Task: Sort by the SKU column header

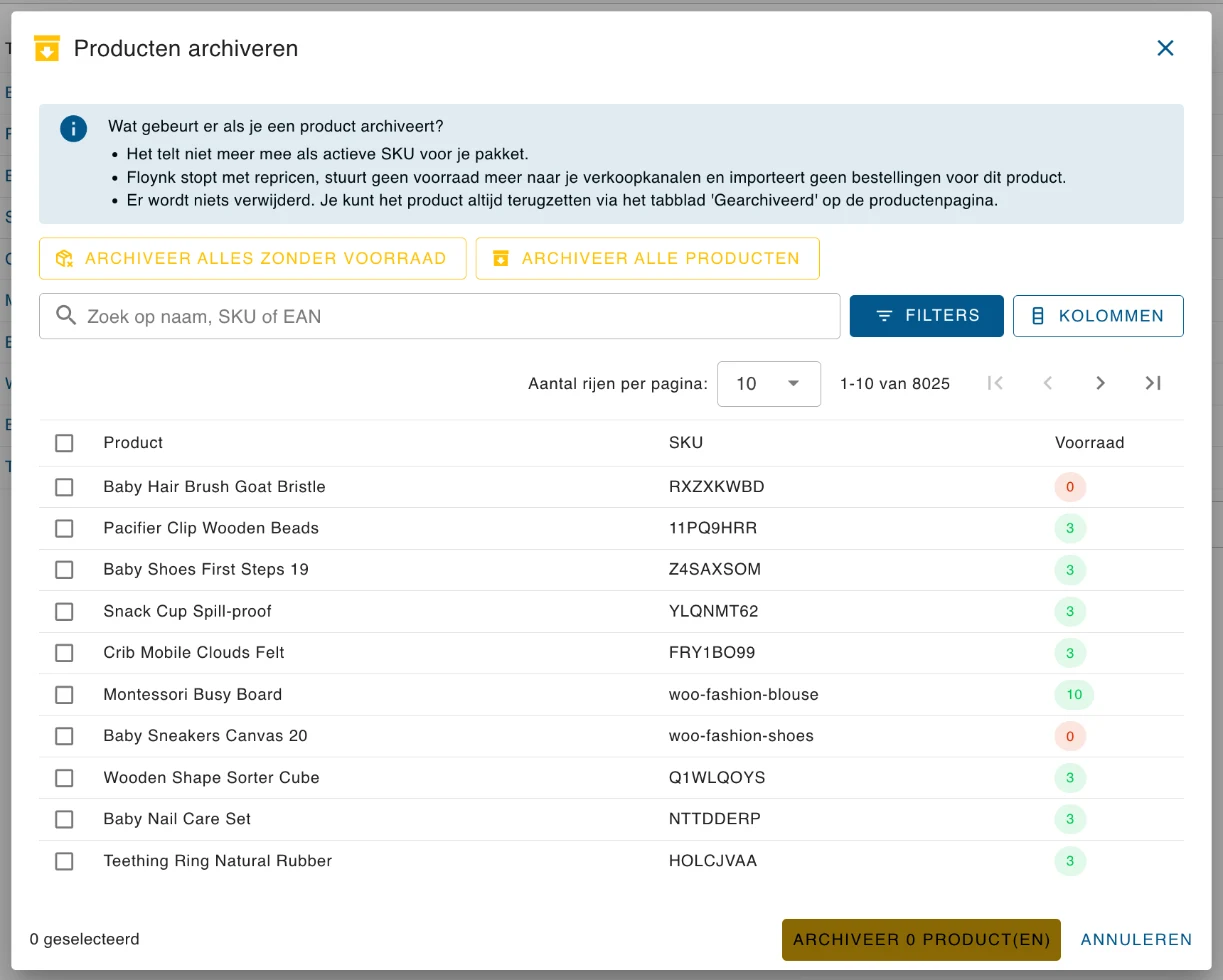Action: coord(686,443)
